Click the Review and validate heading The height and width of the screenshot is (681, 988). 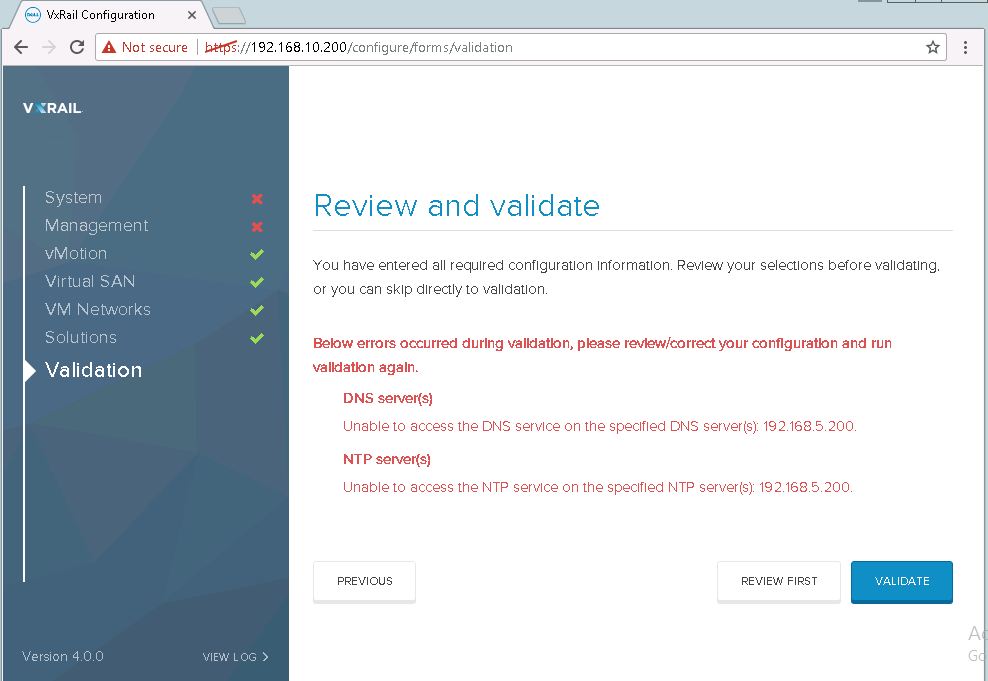tap(456, 206)
